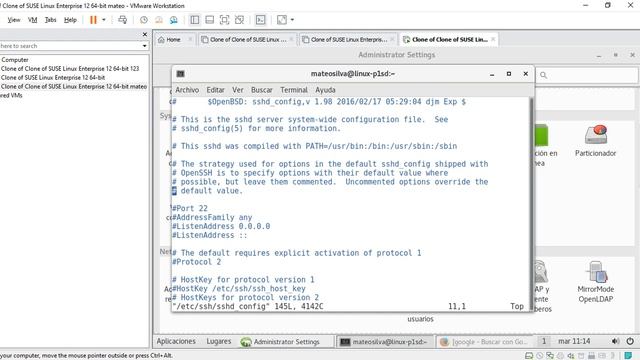
Task: Switch to Google Firefox taskbar button
Action: [484, 342]
